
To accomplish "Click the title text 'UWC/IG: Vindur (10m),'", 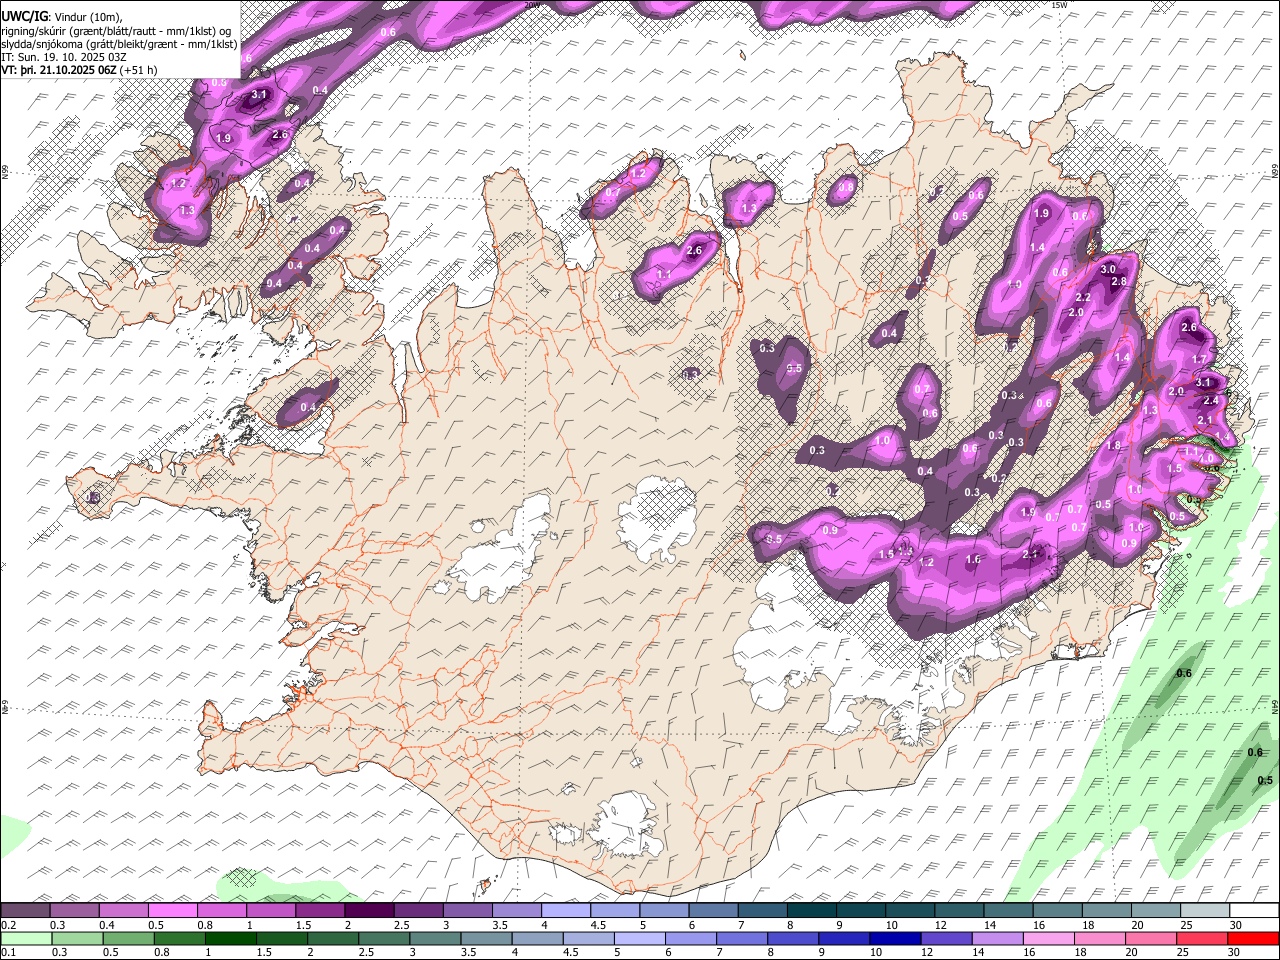I will click(x=62, y=16).
